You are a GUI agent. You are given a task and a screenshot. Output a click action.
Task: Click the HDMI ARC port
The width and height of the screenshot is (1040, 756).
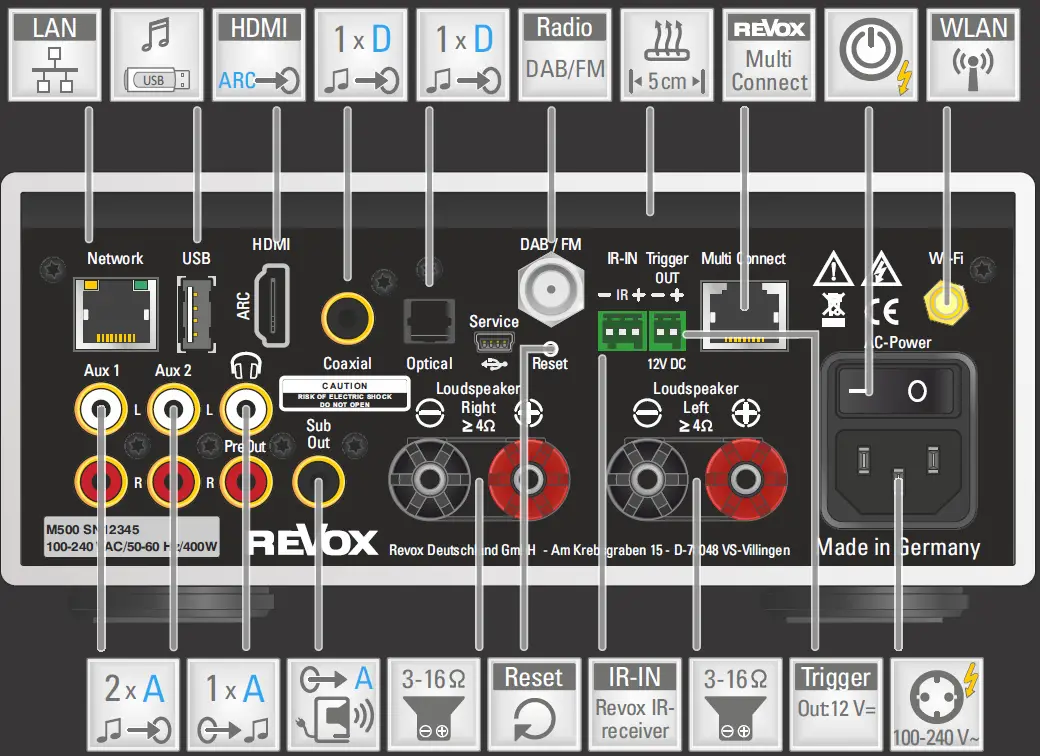tap(272, 305)
